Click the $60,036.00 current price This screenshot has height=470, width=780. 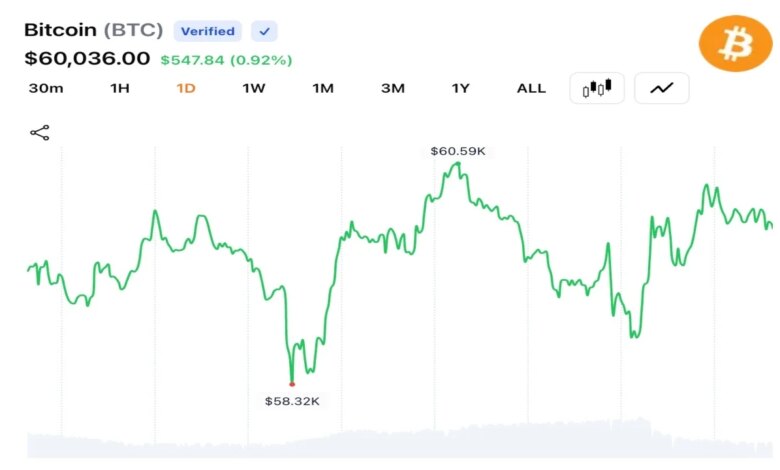point(87,59)
